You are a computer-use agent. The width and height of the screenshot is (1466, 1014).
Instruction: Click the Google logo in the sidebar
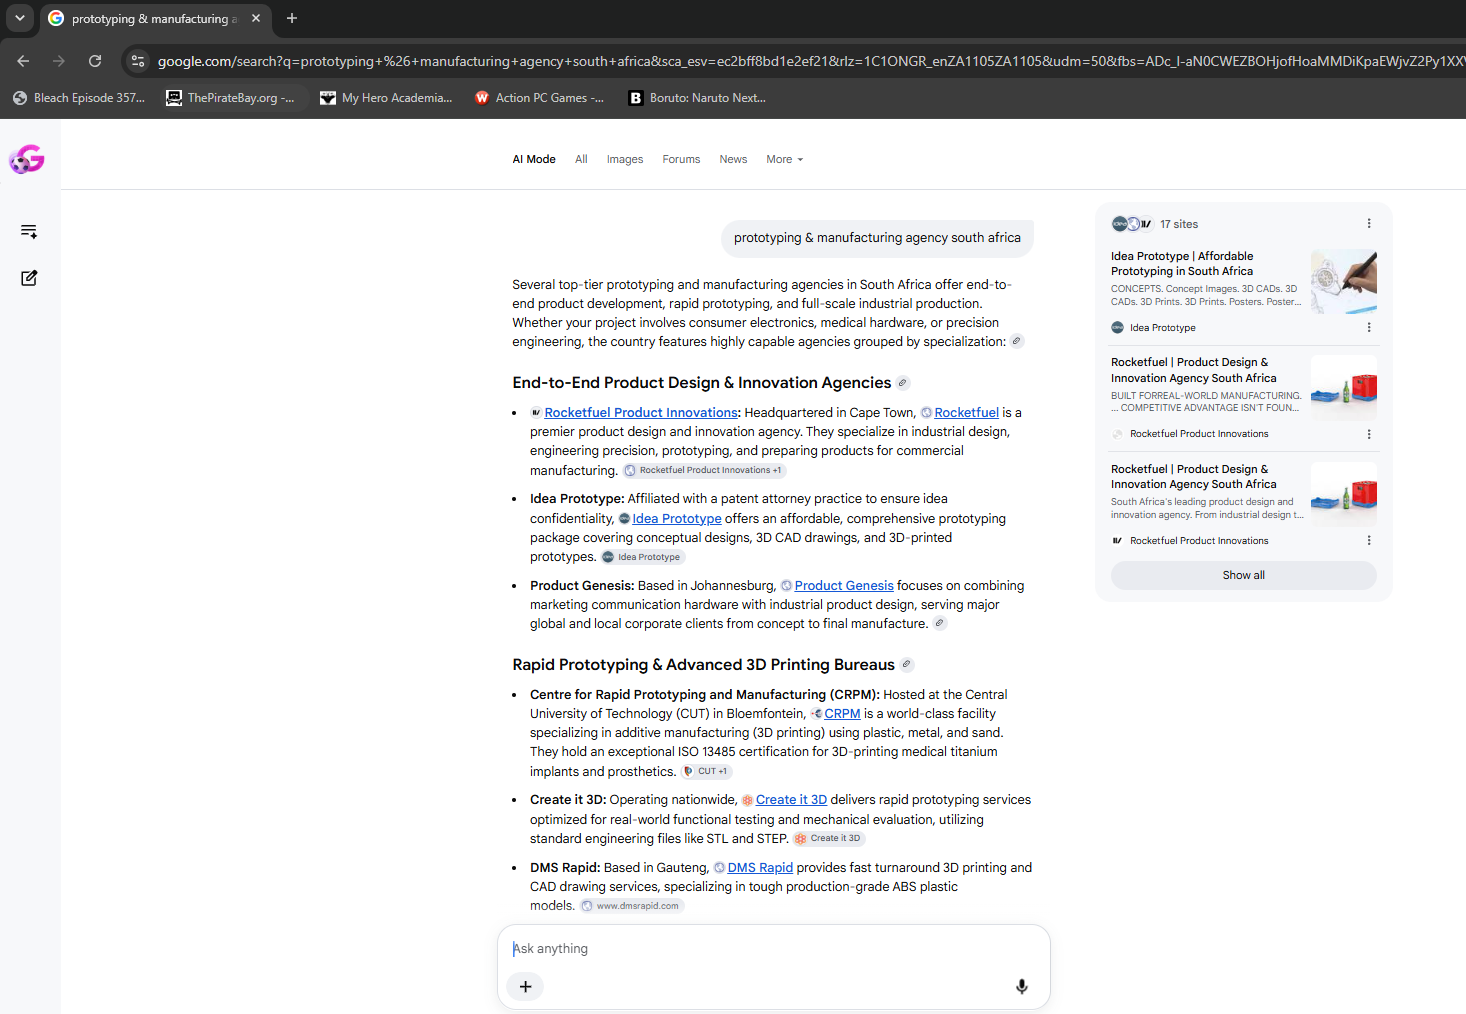pyautogui.click(x=27, y=159)
